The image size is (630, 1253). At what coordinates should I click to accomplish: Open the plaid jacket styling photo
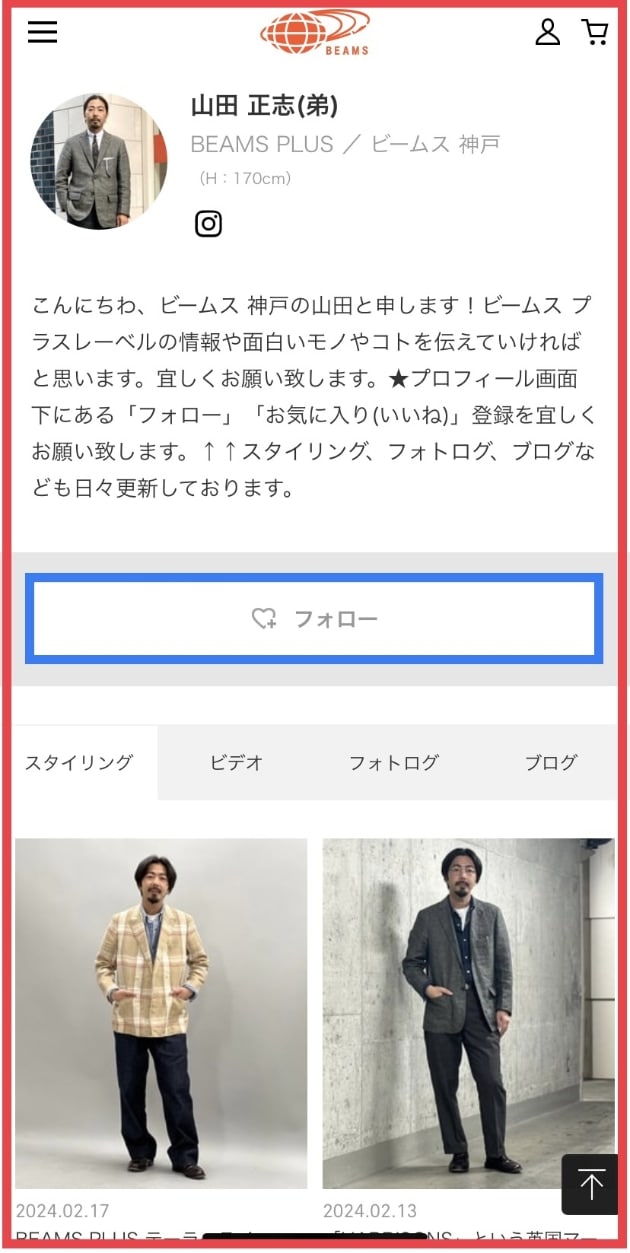pos(161,1013)
